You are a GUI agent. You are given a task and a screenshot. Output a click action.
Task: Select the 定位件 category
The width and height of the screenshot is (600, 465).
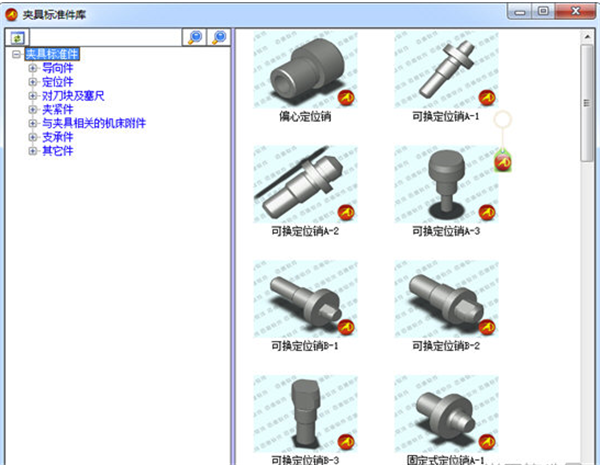pyautogui.click(x=57, y=82)
